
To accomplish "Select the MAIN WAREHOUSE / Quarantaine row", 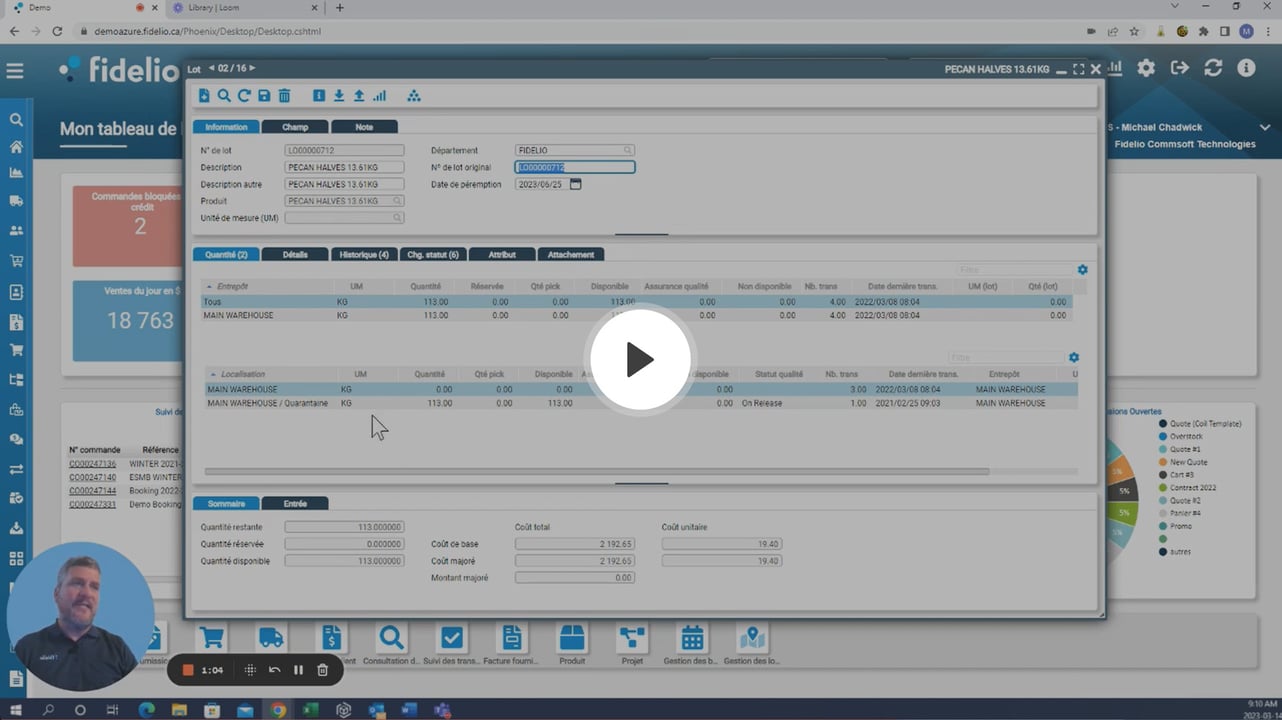I will [x=641, y=403].
